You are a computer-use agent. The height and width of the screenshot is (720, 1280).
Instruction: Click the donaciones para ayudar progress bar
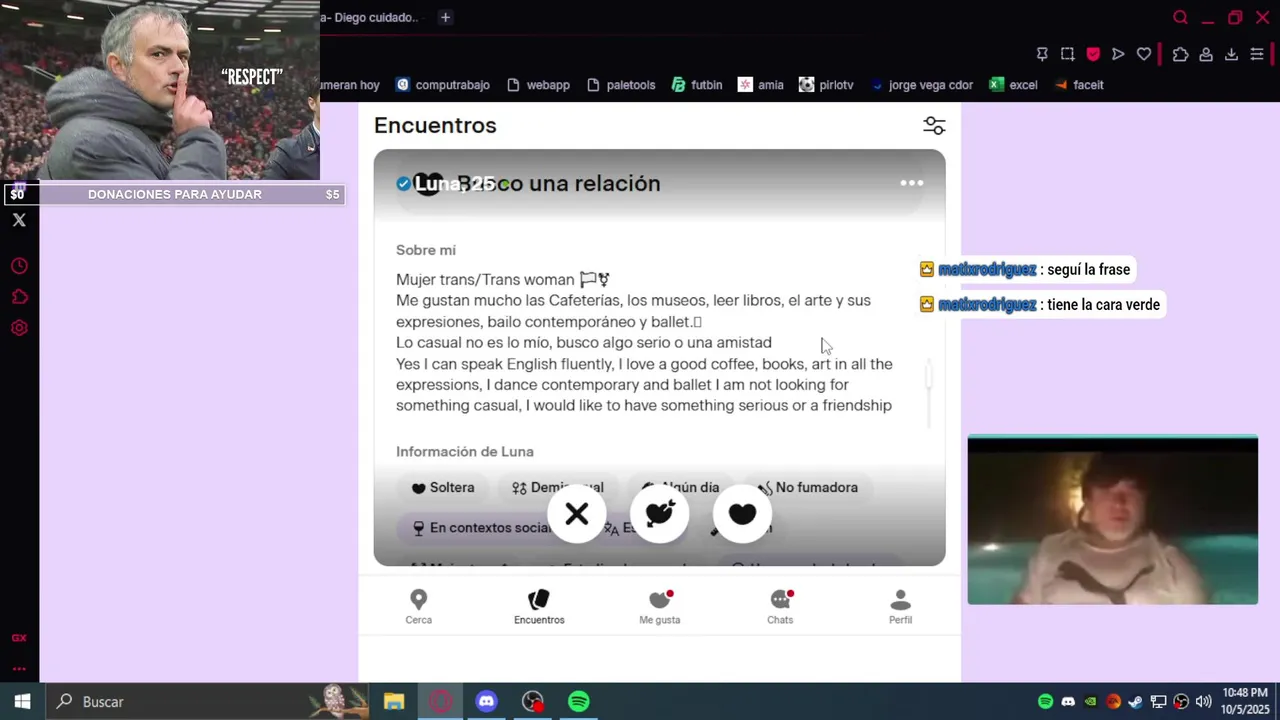click(x=175, y=194)
